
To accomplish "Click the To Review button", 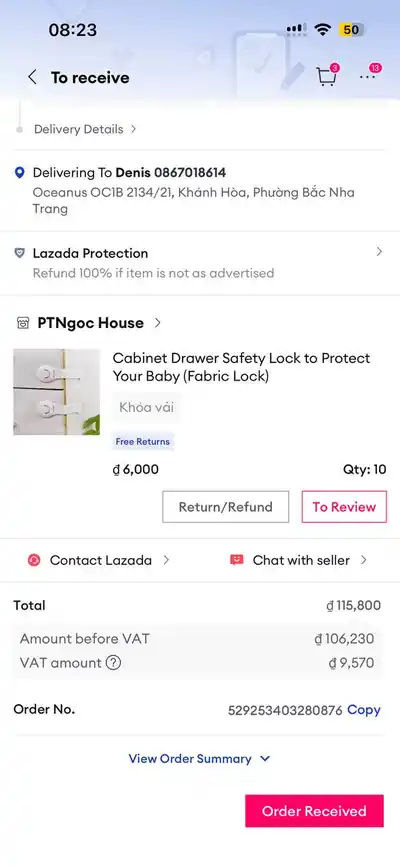I will pyautogui.click(x=344, y=507).
